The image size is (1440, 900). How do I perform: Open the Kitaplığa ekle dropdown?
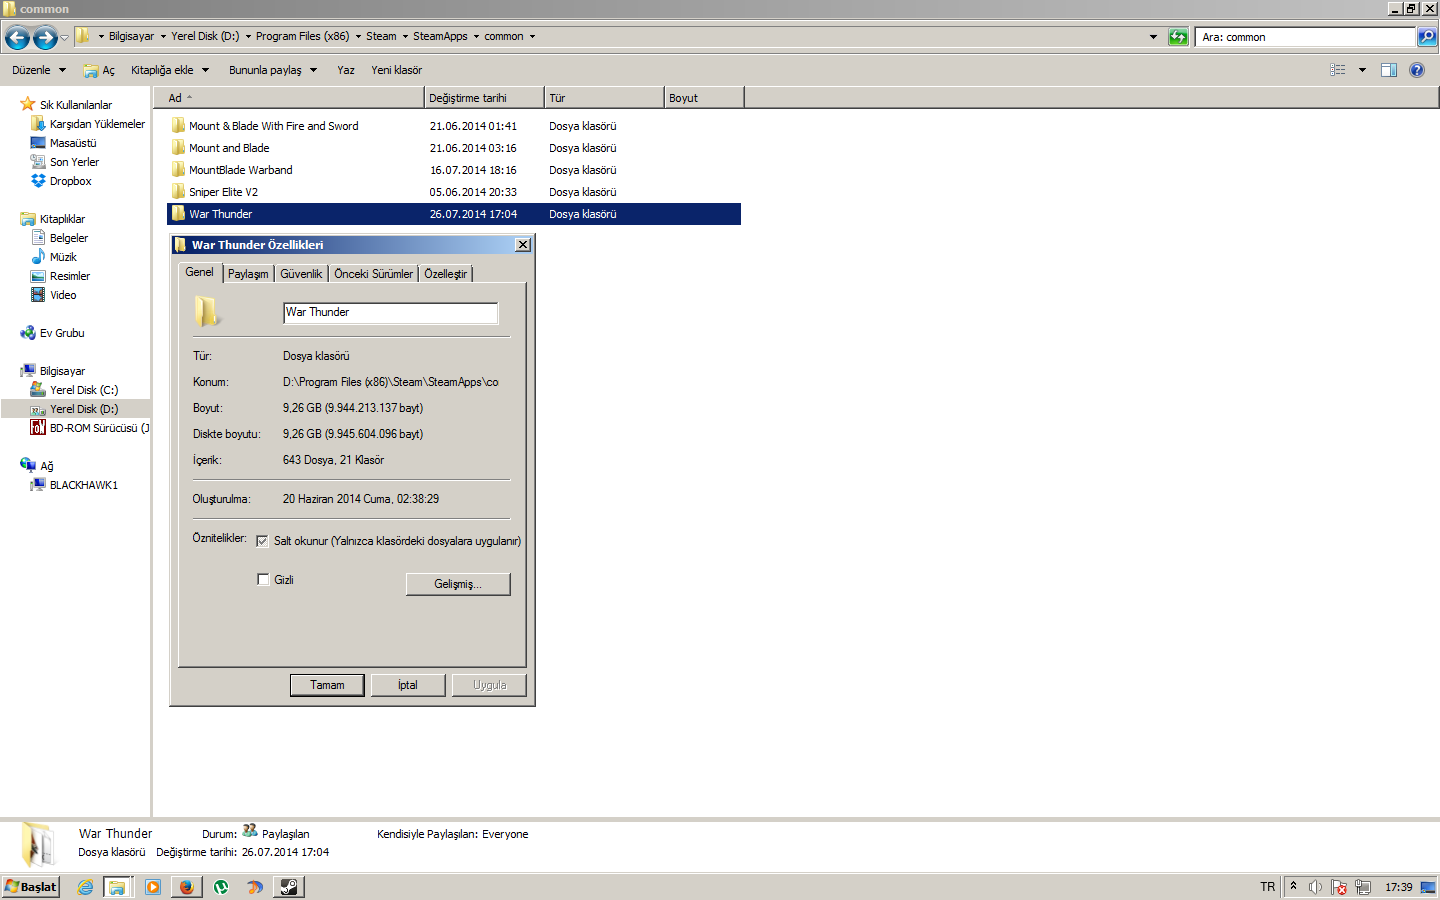170,70
